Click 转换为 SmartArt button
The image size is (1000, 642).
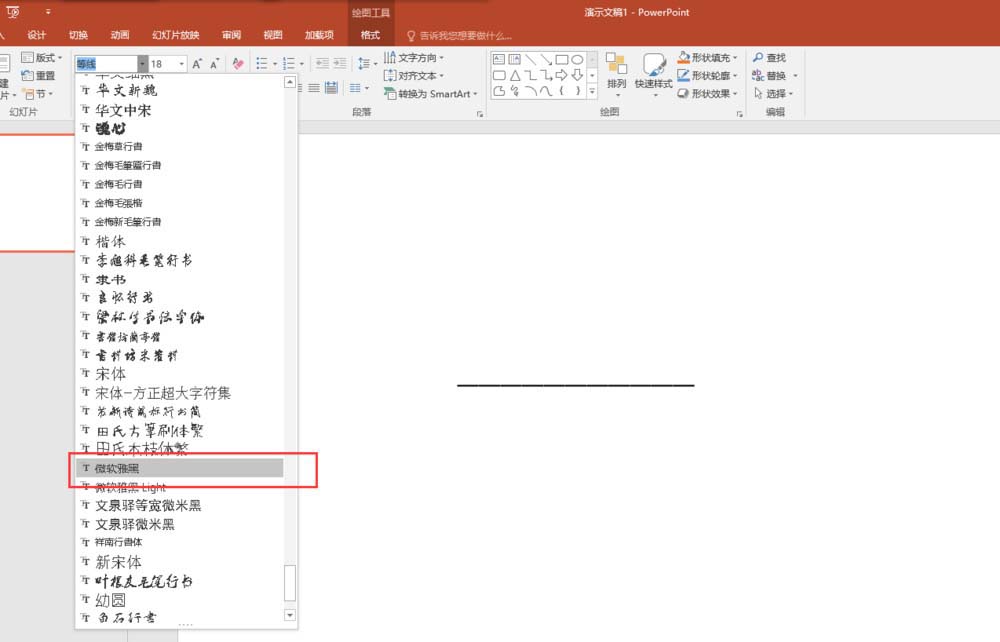432,93
